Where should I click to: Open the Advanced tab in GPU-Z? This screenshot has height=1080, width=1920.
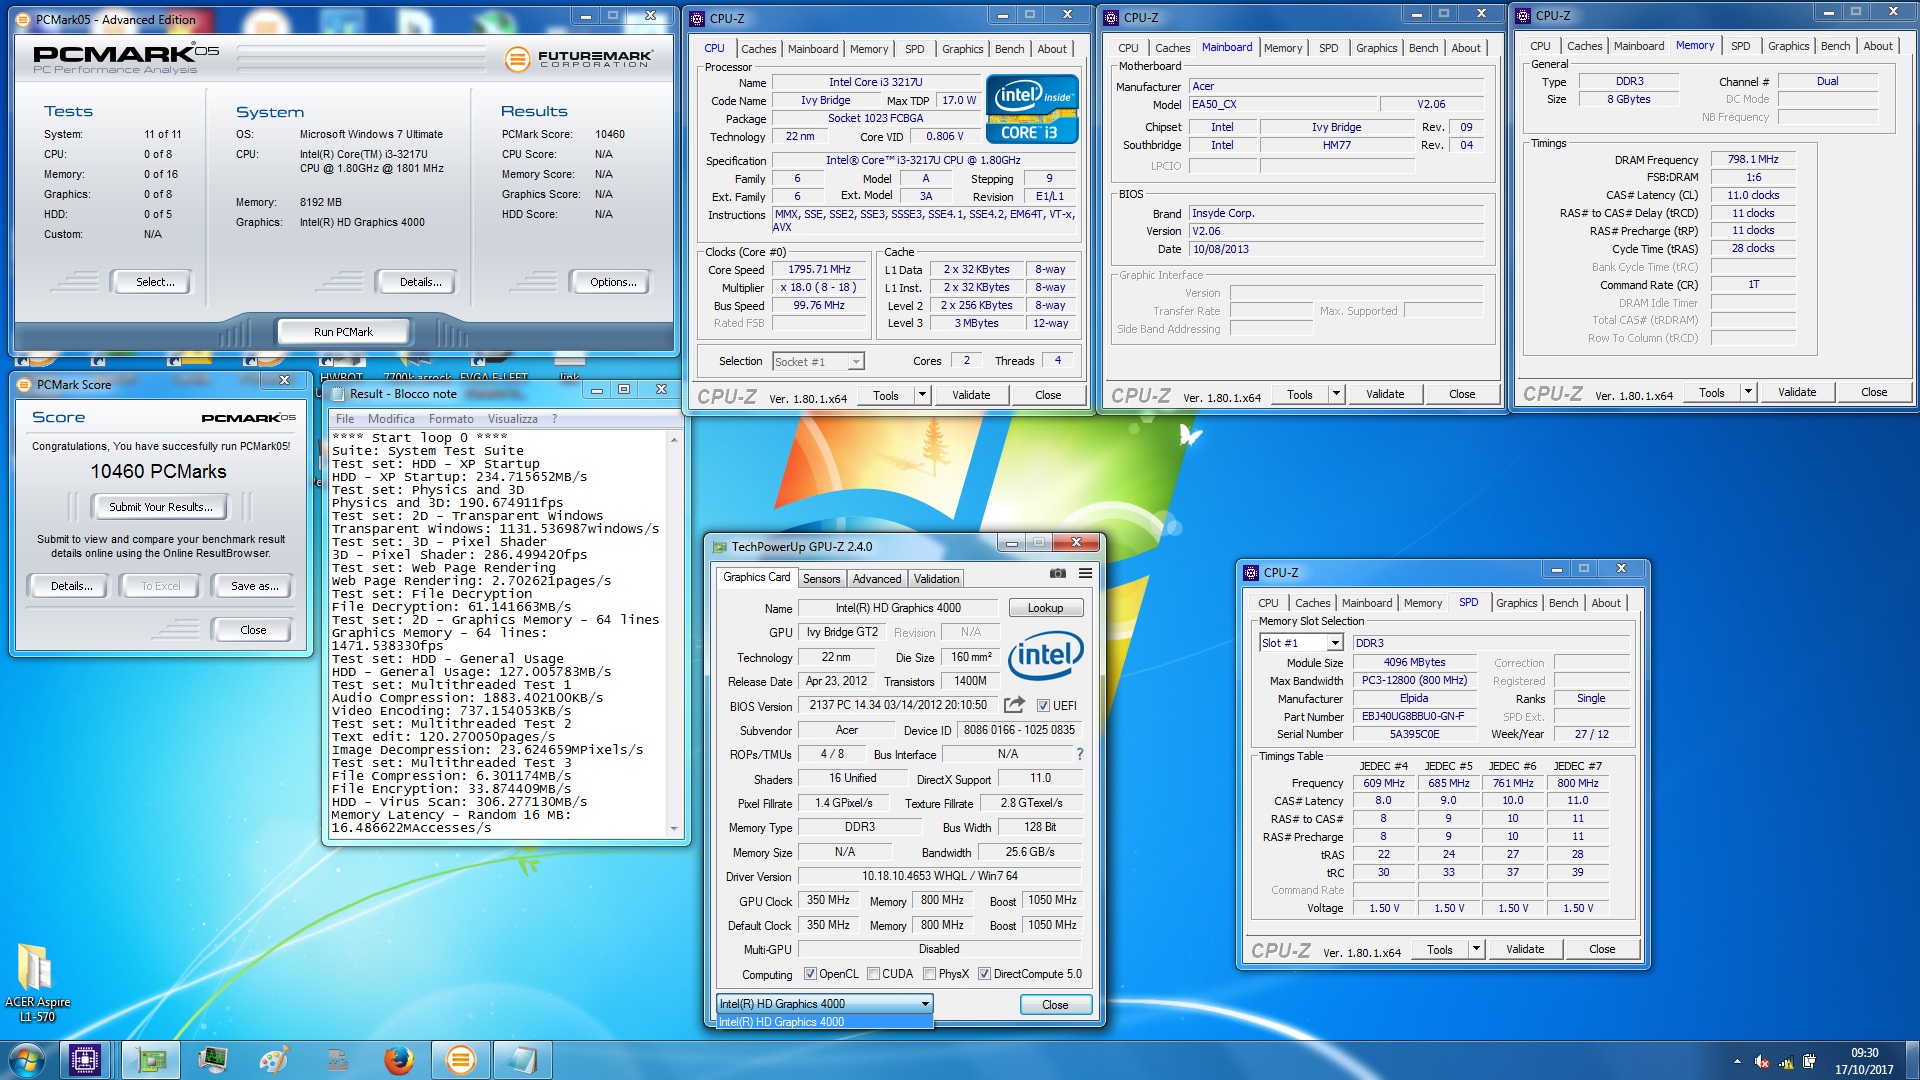[x=877, y=579]
